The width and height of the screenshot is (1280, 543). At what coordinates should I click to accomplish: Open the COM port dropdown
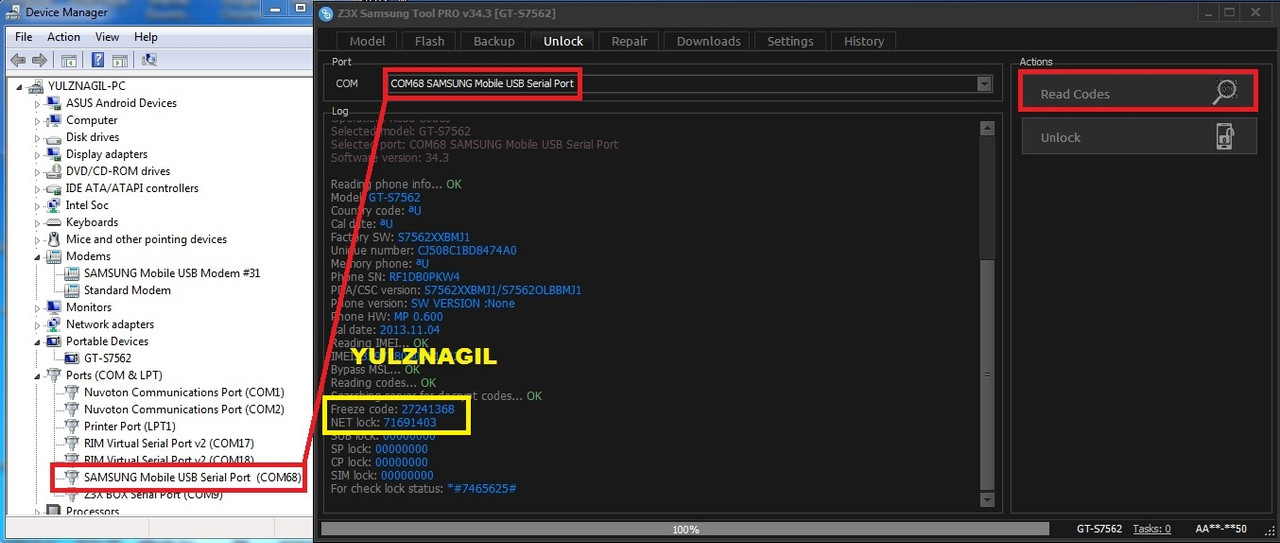click(x=984, y=84)
